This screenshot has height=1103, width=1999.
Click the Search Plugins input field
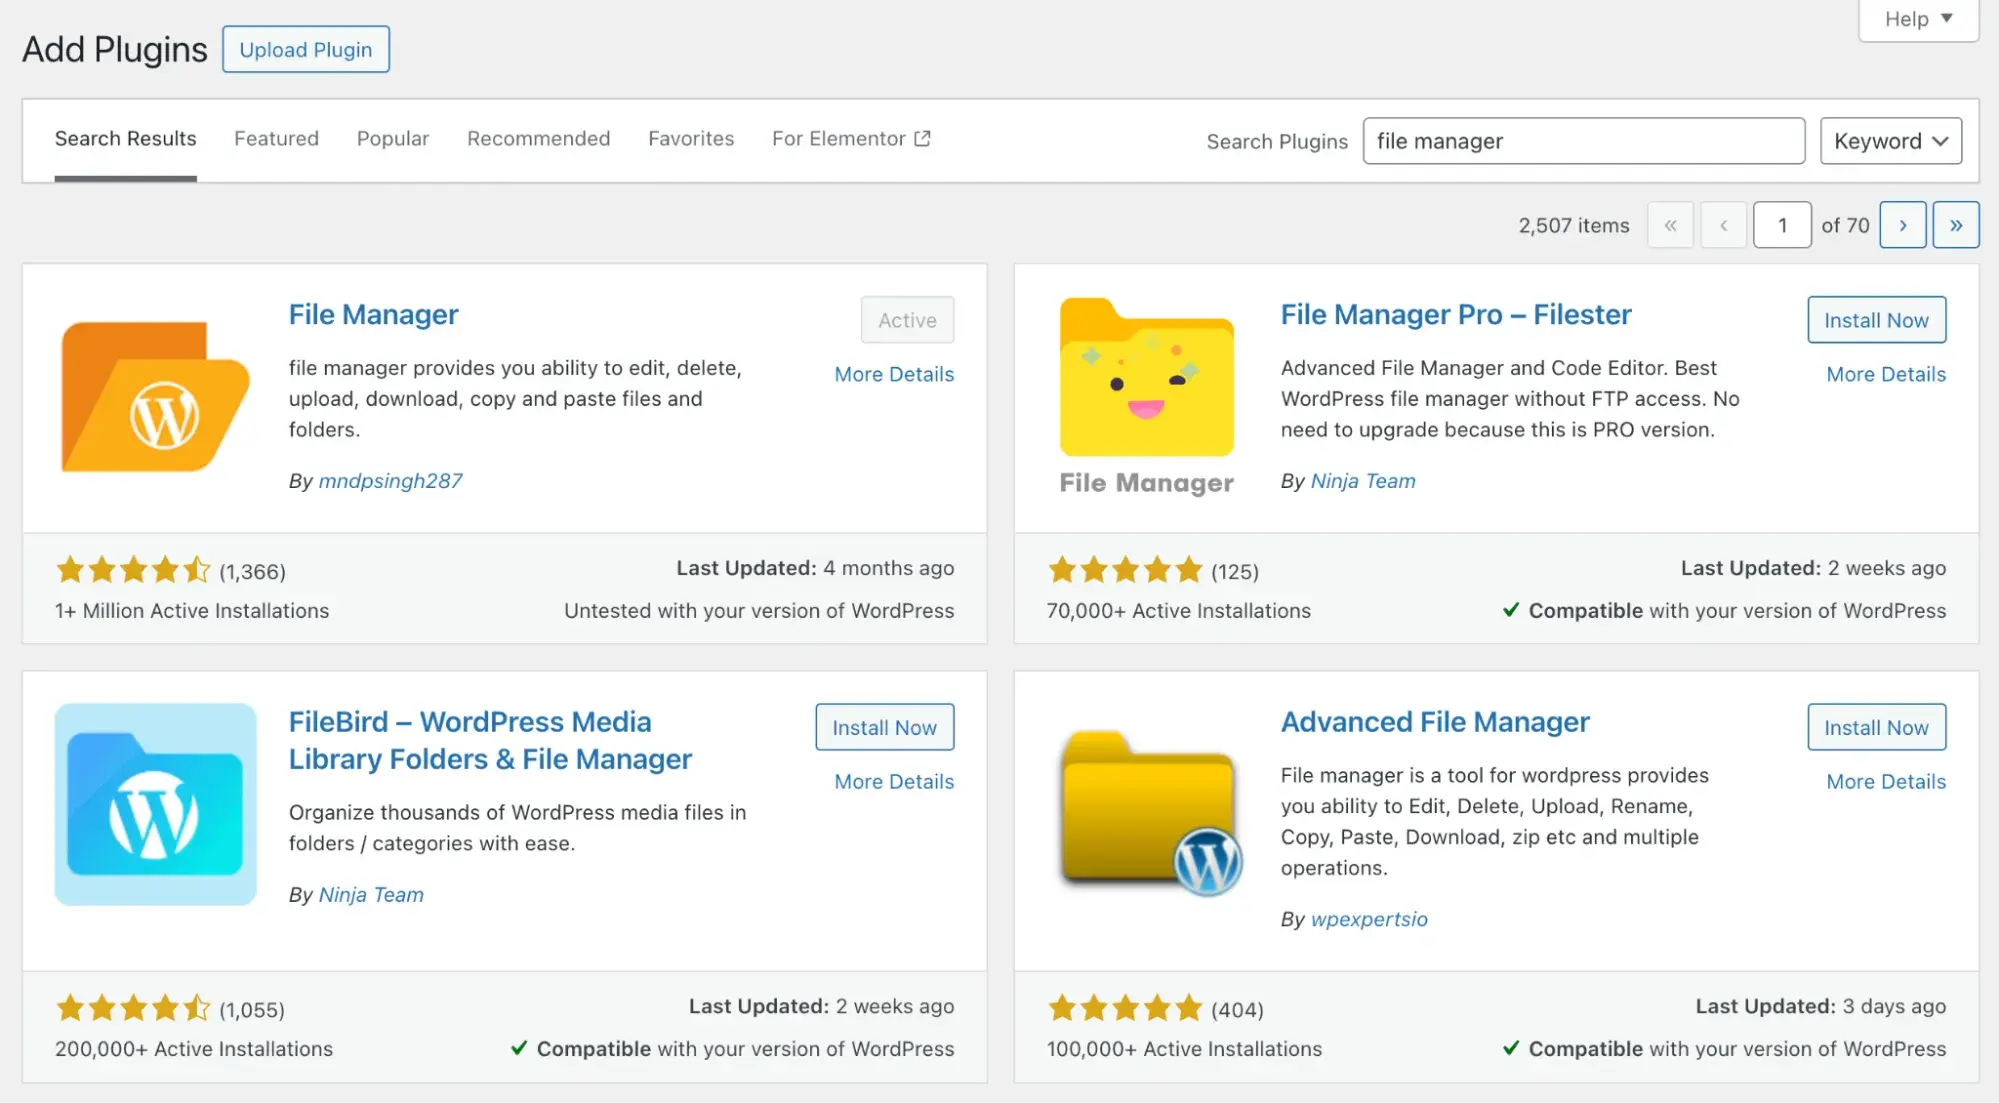point(1584,141)
